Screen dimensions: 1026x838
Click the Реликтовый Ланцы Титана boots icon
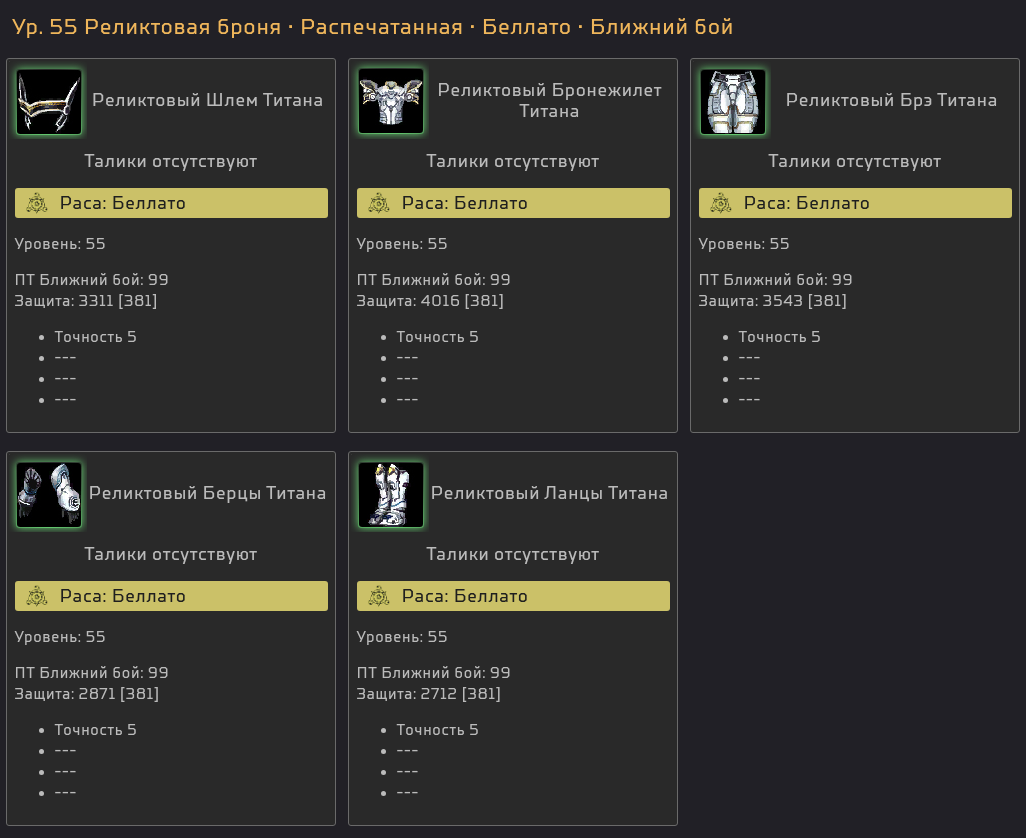pyautogui.click(x=391, y=495)
